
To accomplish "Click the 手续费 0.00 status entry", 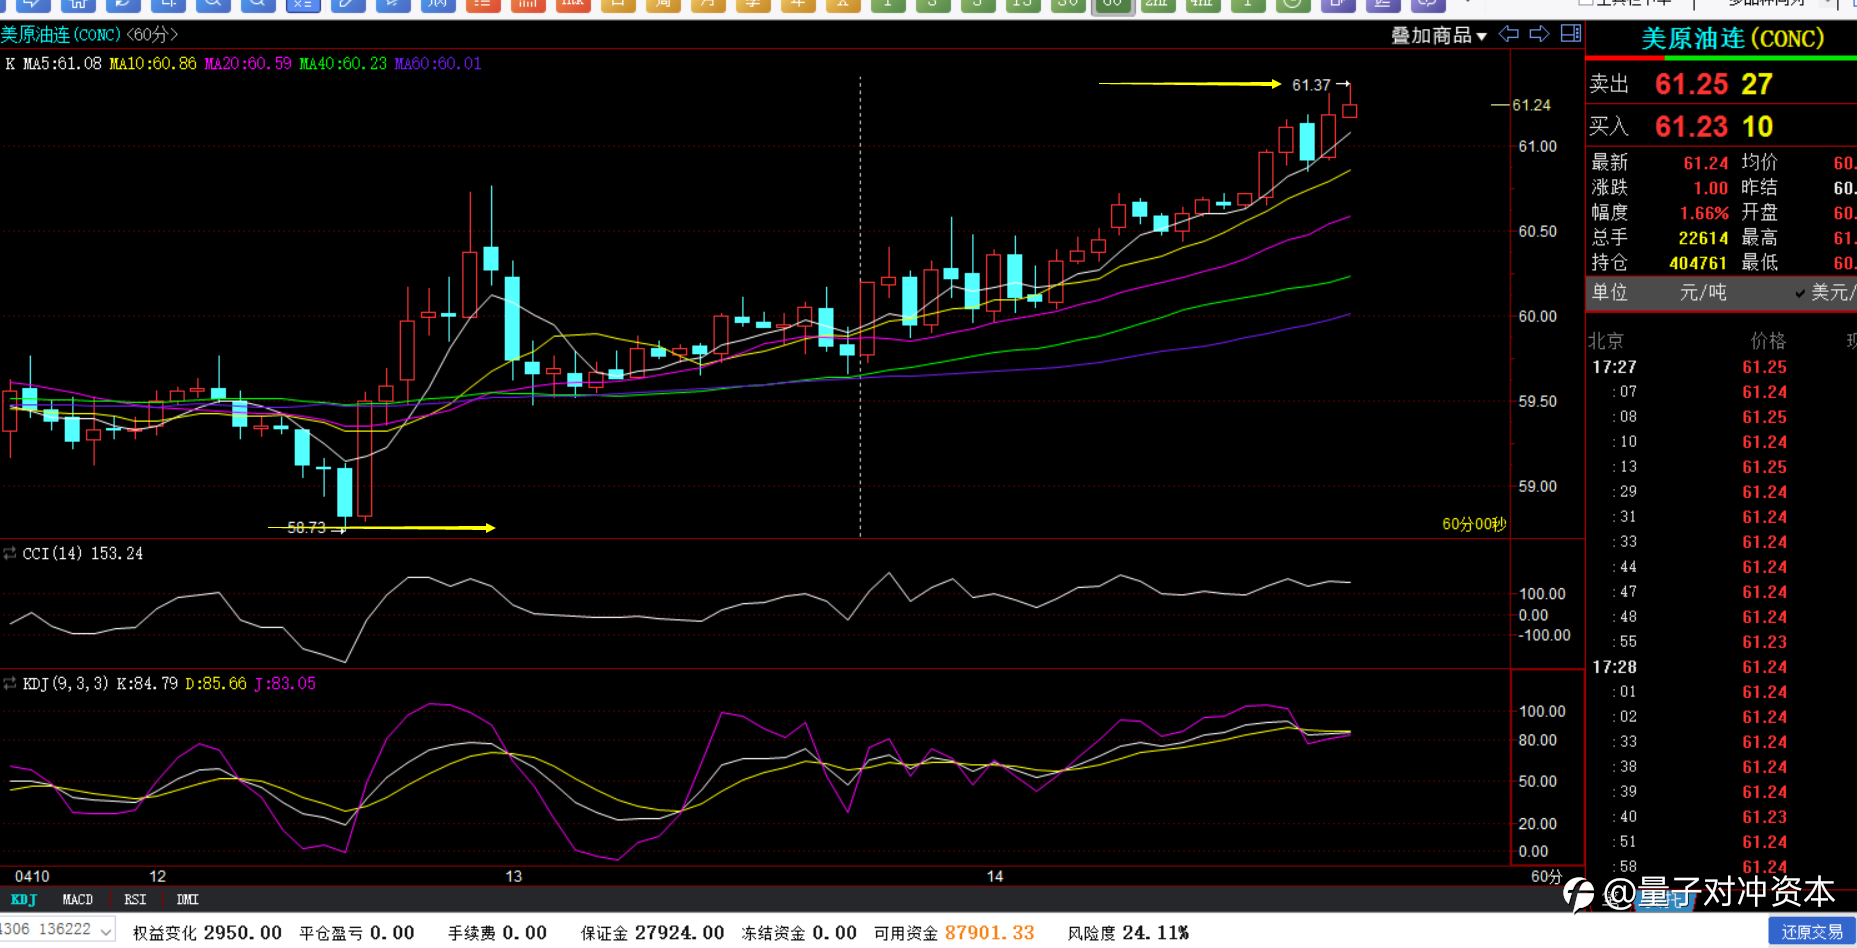I will pos(497,933).
